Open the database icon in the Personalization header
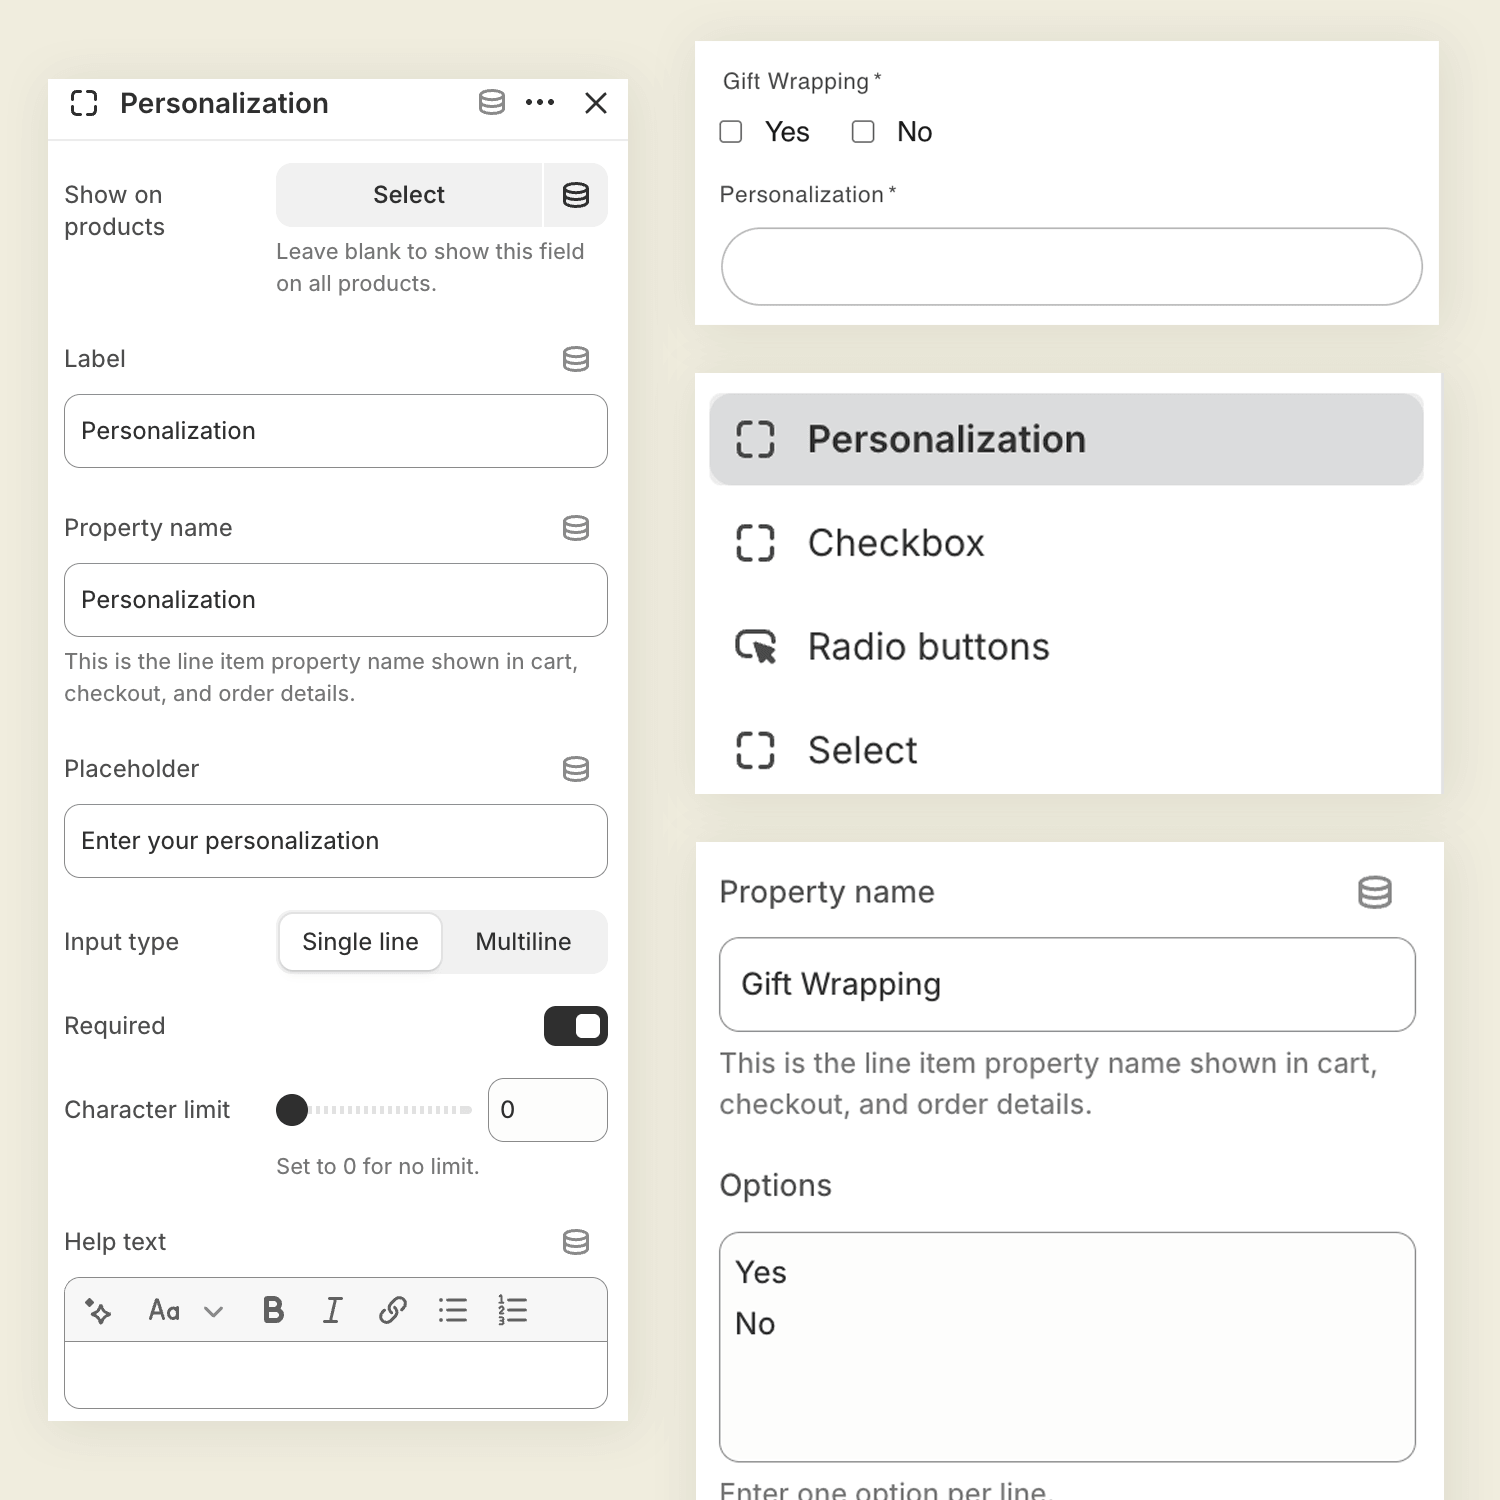The height and width of the screenshot is (1500, 1500). tap(491, 102)
